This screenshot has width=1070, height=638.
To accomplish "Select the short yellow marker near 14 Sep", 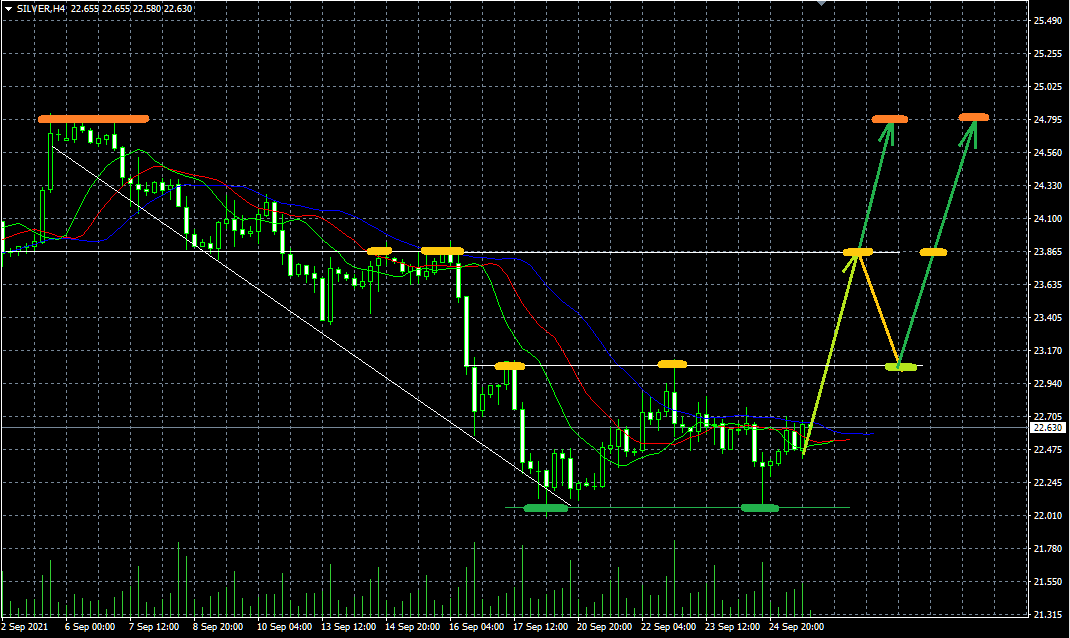I will click(x=379, y=251).
